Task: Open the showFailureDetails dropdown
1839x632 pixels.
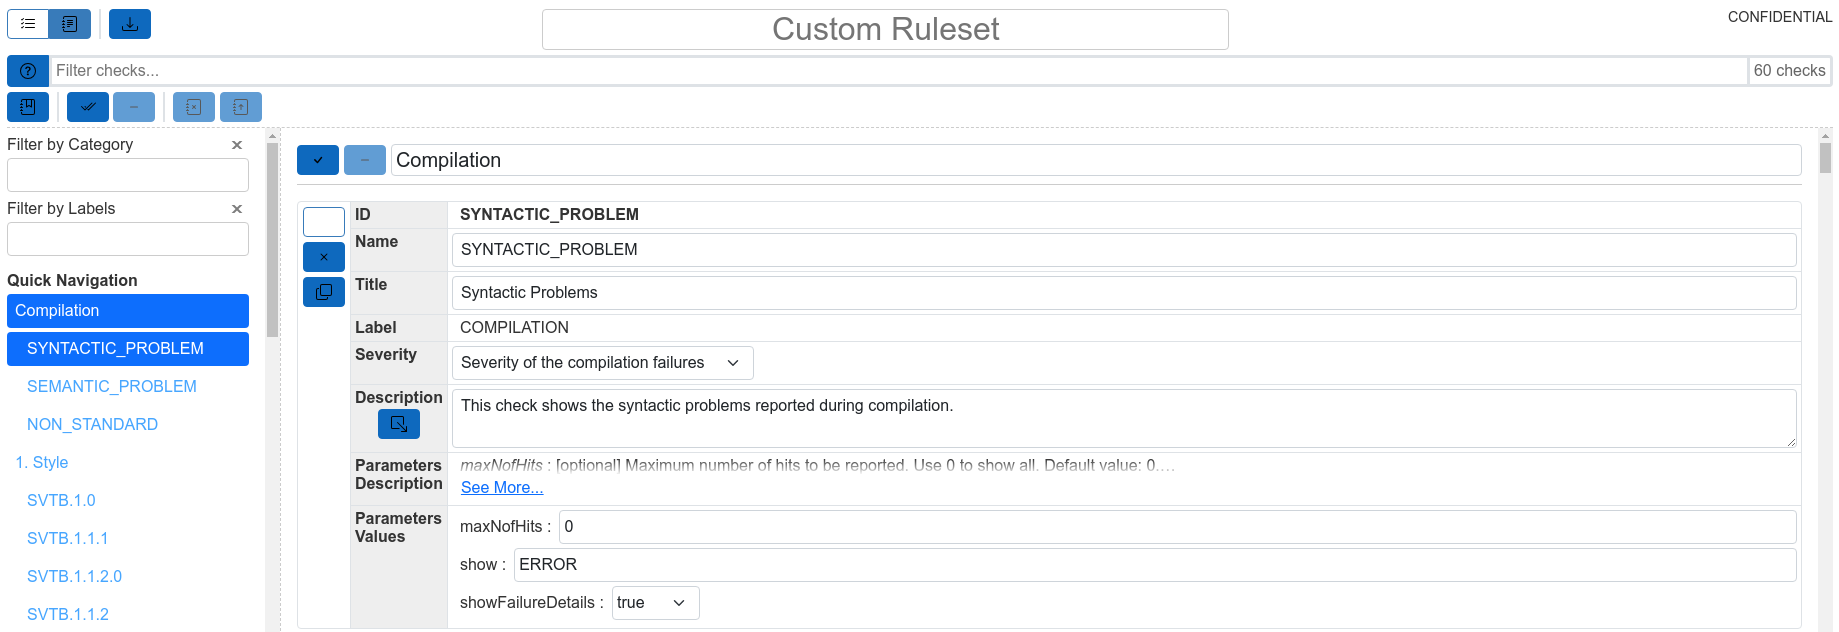Action: pyautogui.click(x=655, y=602)
